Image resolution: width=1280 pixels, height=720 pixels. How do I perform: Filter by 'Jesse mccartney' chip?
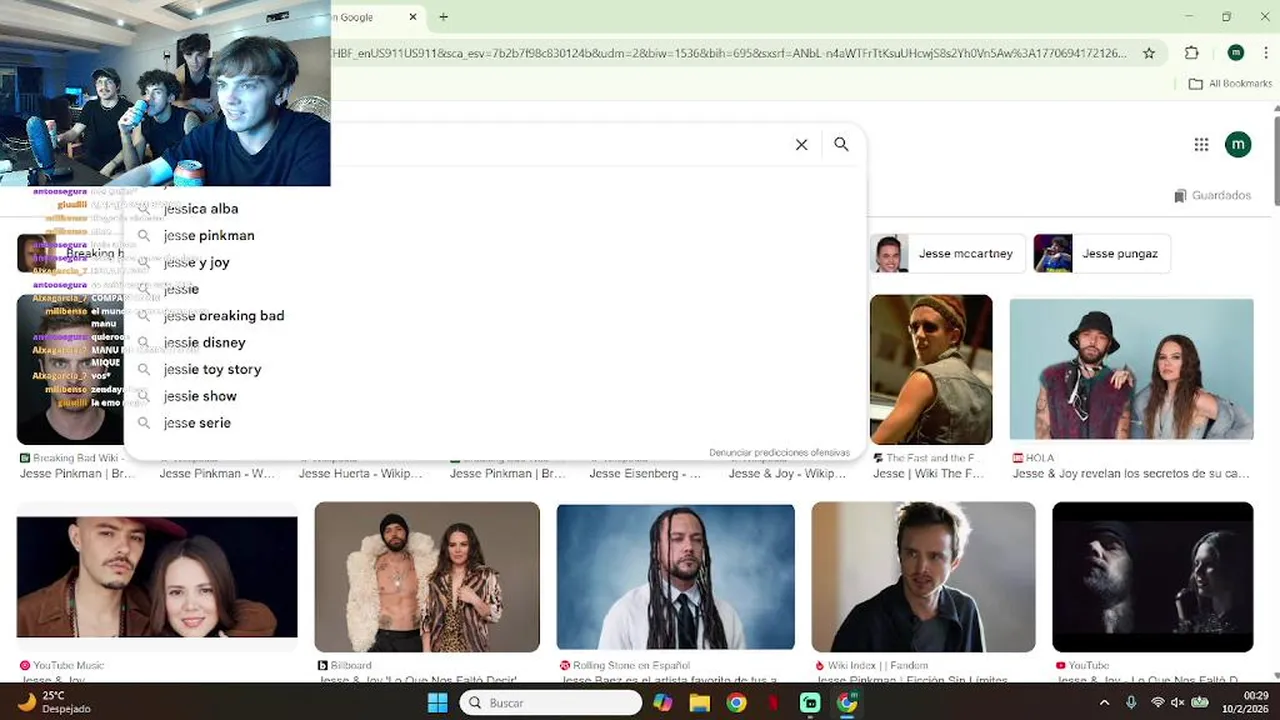946,254
